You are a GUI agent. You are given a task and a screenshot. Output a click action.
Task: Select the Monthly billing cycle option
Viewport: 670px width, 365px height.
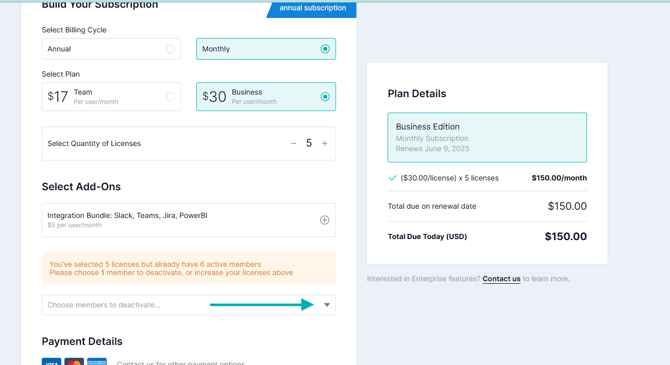pos(266,49)
